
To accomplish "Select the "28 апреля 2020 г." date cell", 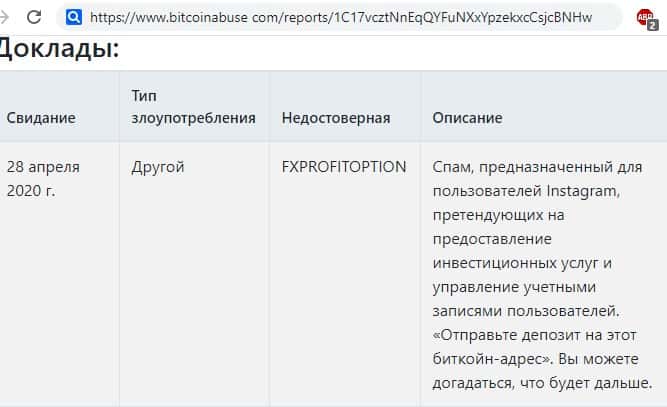I will pyautogui.click(x=43, y=179).
